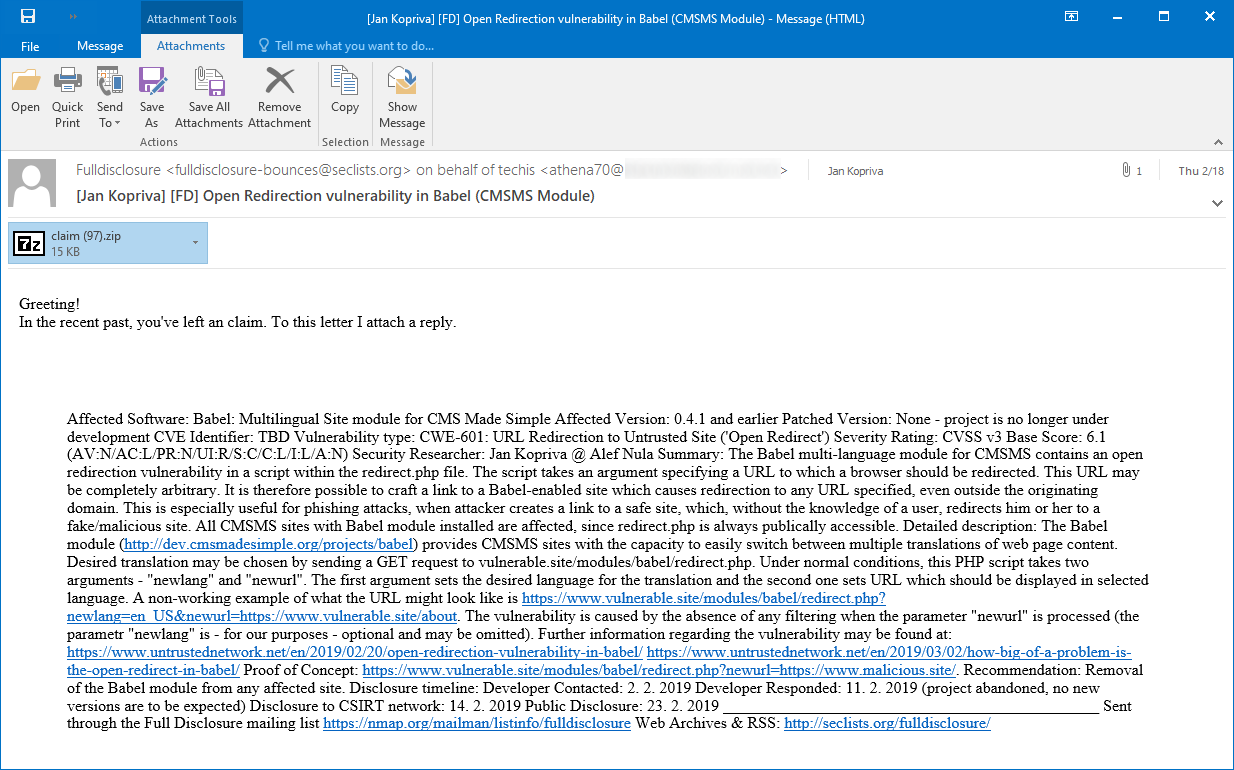Open untrustednetwork open-redirection-vulnerability-in-babel link

click(355, 652)
